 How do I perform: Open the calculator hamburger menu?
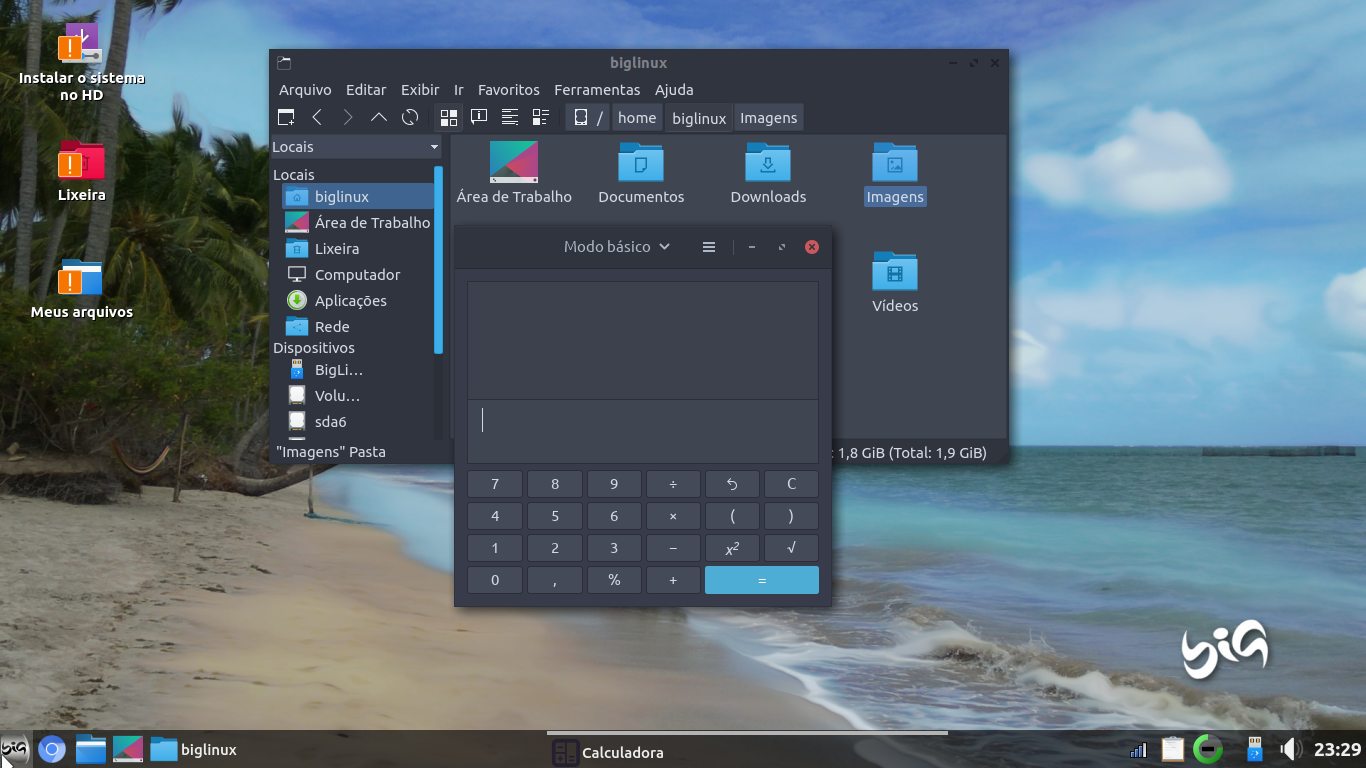click(x=709, y=247)
